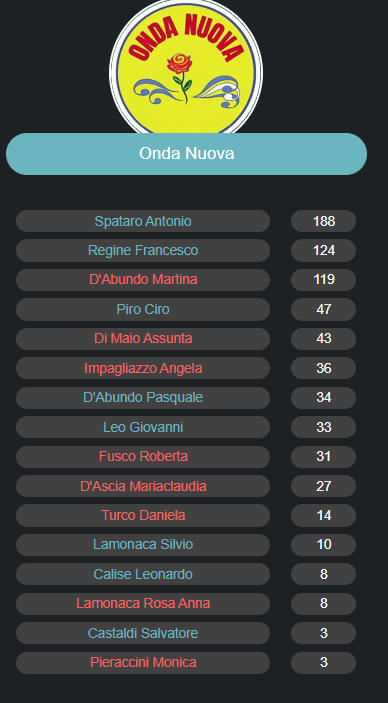Image resolution: width=388 pixels, height=703 pixels.
Task: Click on D'Ascia Mariaclaudia
Action: [143, 486]
